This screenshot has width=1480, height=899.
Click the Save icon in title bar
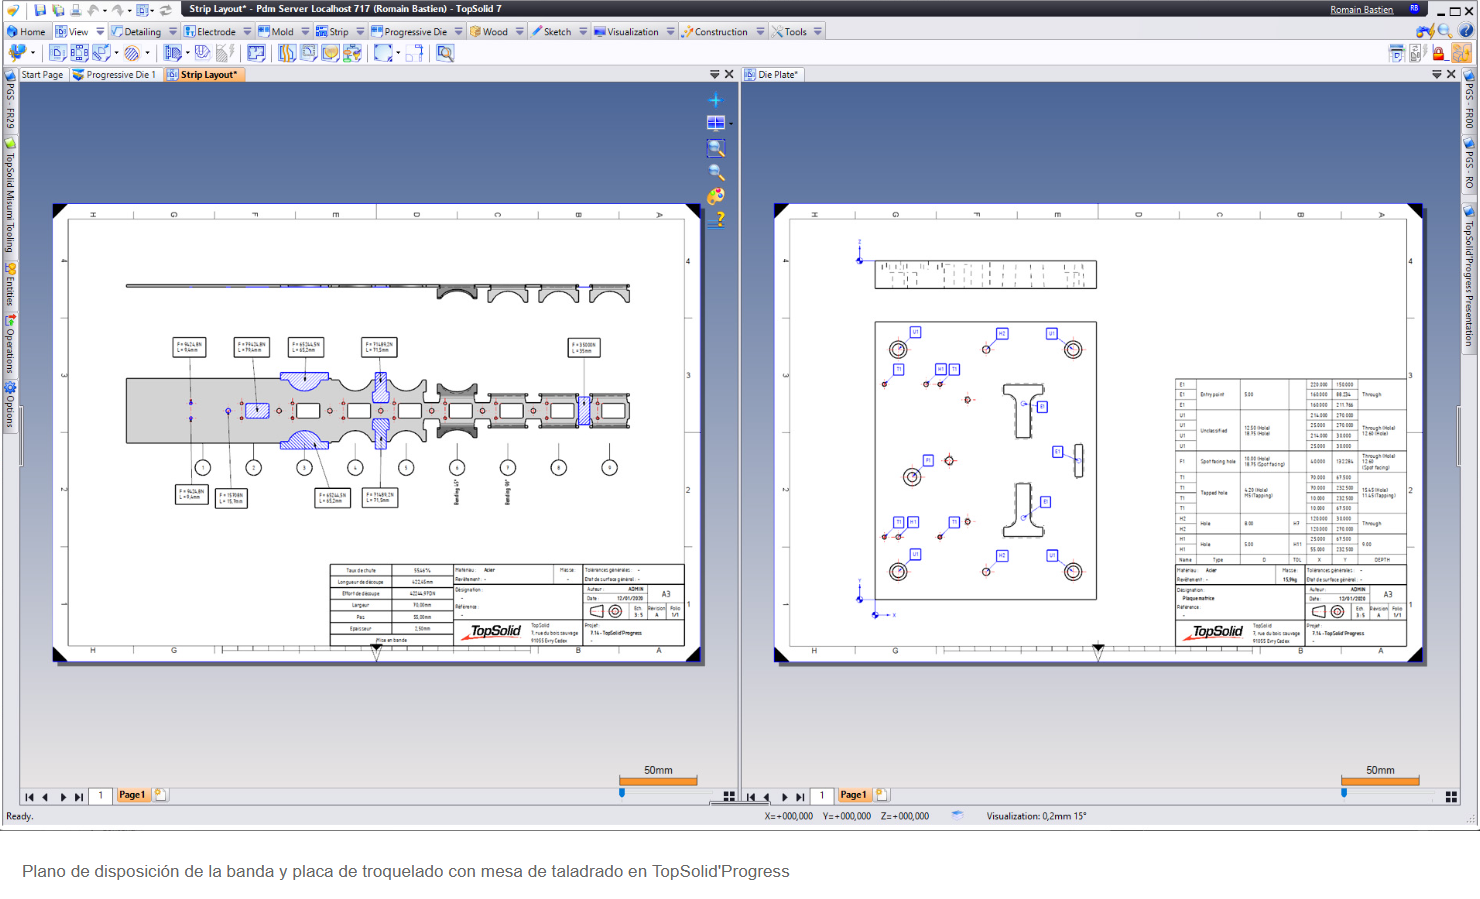[x=40, y=10]
